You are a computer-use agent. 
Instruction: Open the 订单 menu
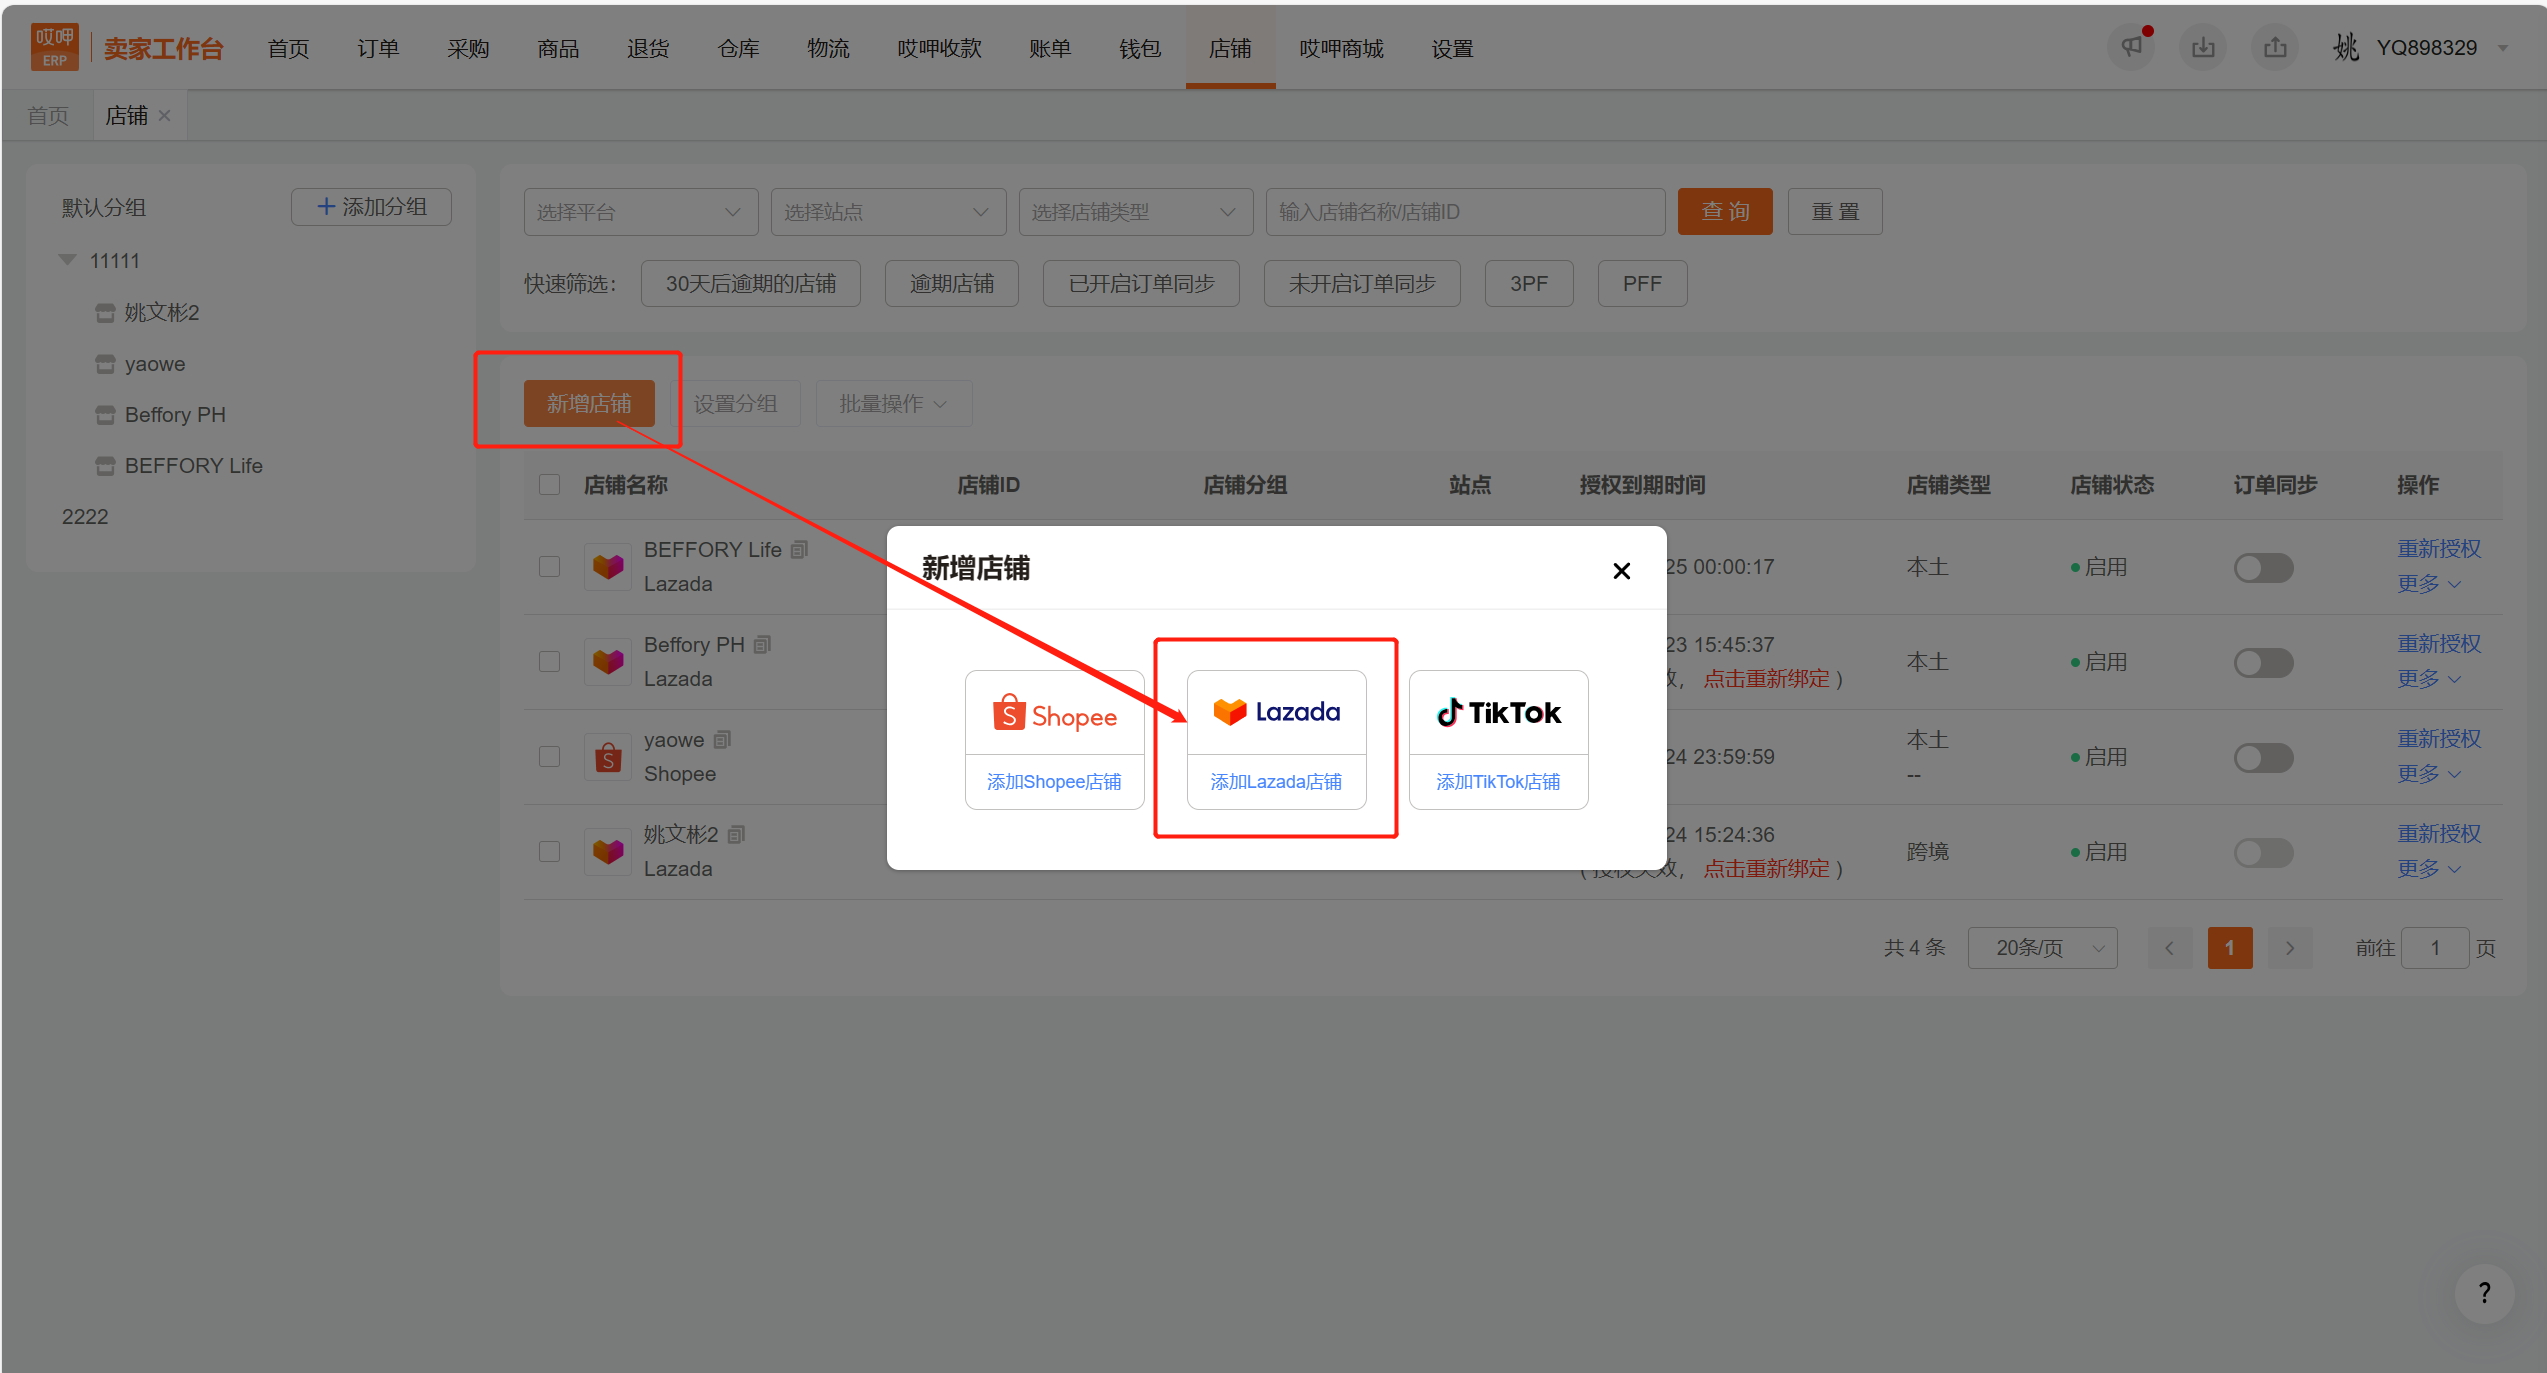coord(378,48)
